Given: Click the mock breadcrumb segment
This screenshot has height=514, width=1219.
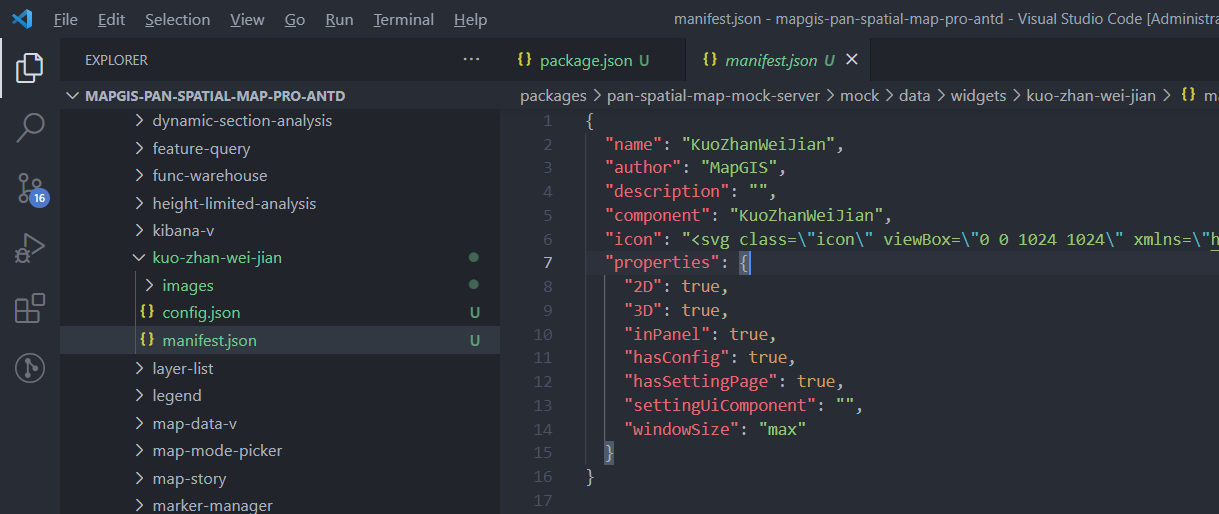Looking at the screenshot, I should [859, 96].
